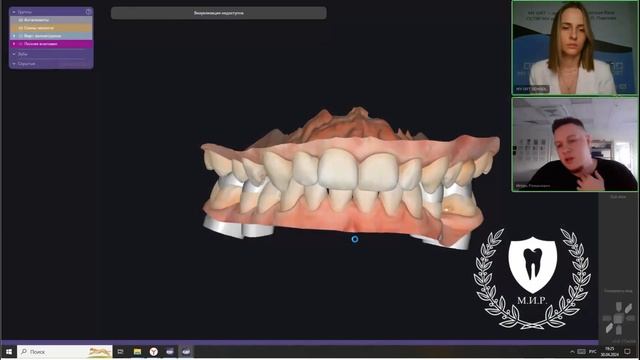Collapse the groups panel header arrow
The height and width of the screenshot is (360, 640).
[14, 12]
